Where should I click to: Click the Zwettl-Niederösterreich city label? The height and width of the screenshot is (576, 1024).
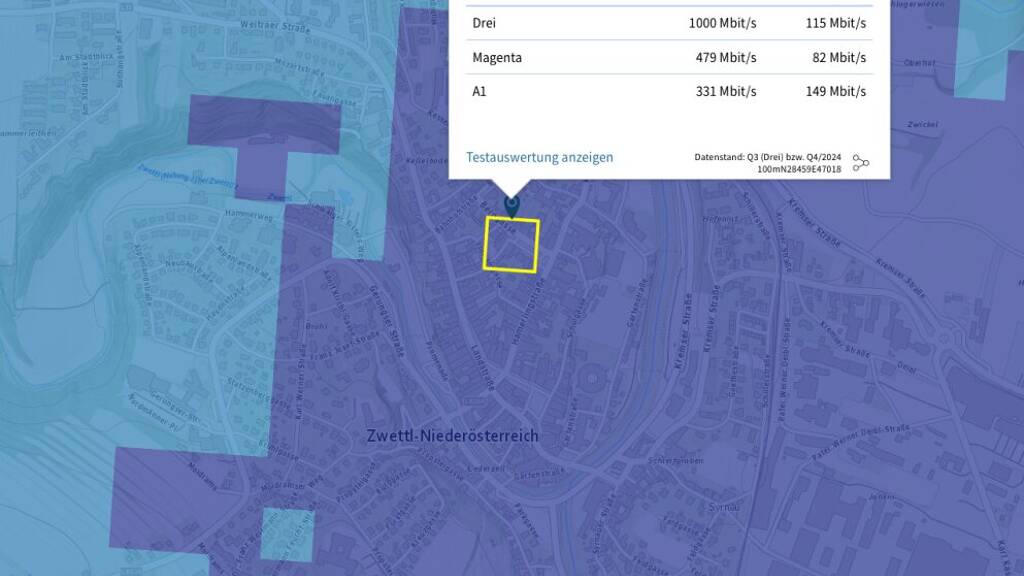451,435
